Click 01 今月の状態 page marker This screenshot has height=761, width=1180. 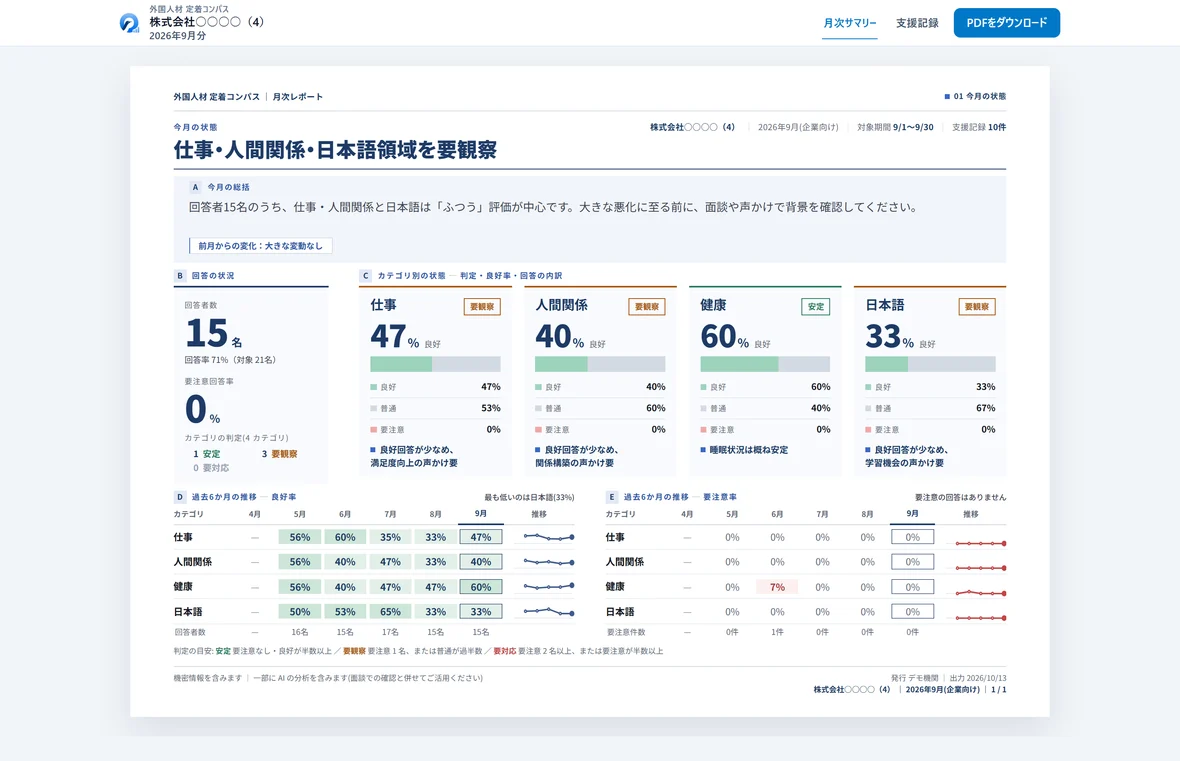tap(975, 96)
